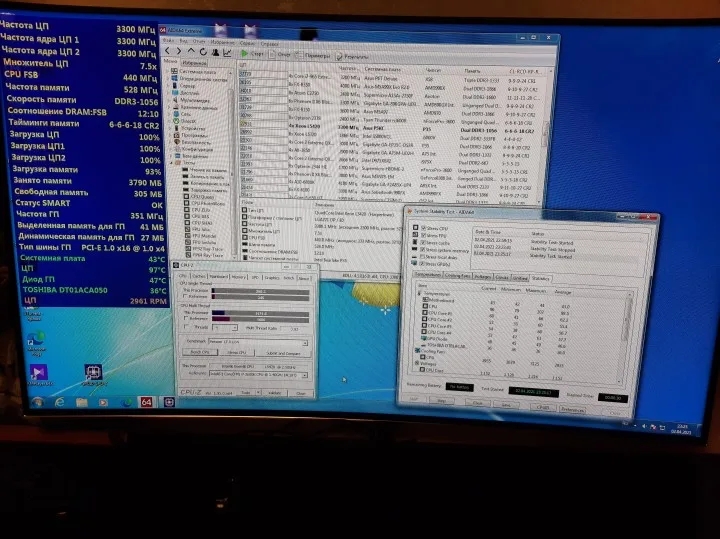Click Submit and Compare in CPU-Z

pos(283,353)
